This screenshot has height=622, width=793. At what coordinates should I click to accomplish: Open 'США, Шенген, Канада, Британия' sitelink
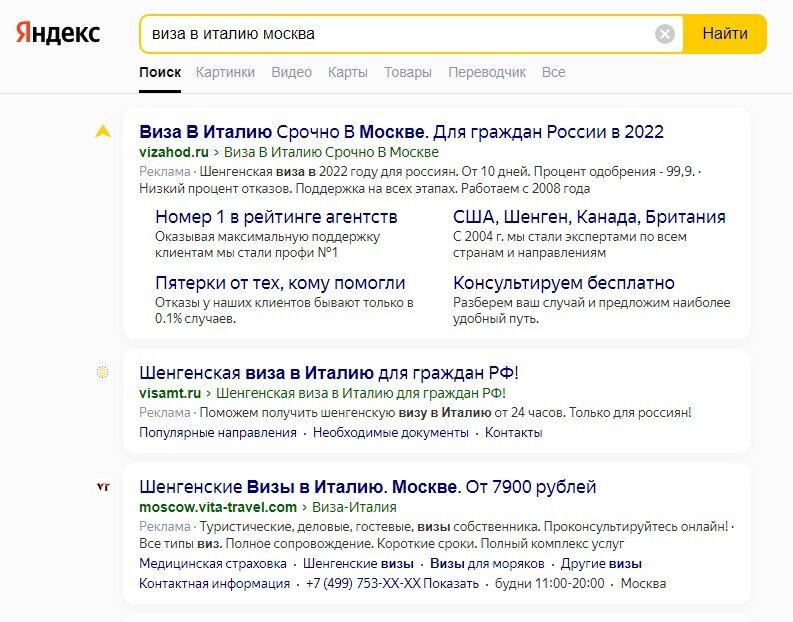(589, 217)
